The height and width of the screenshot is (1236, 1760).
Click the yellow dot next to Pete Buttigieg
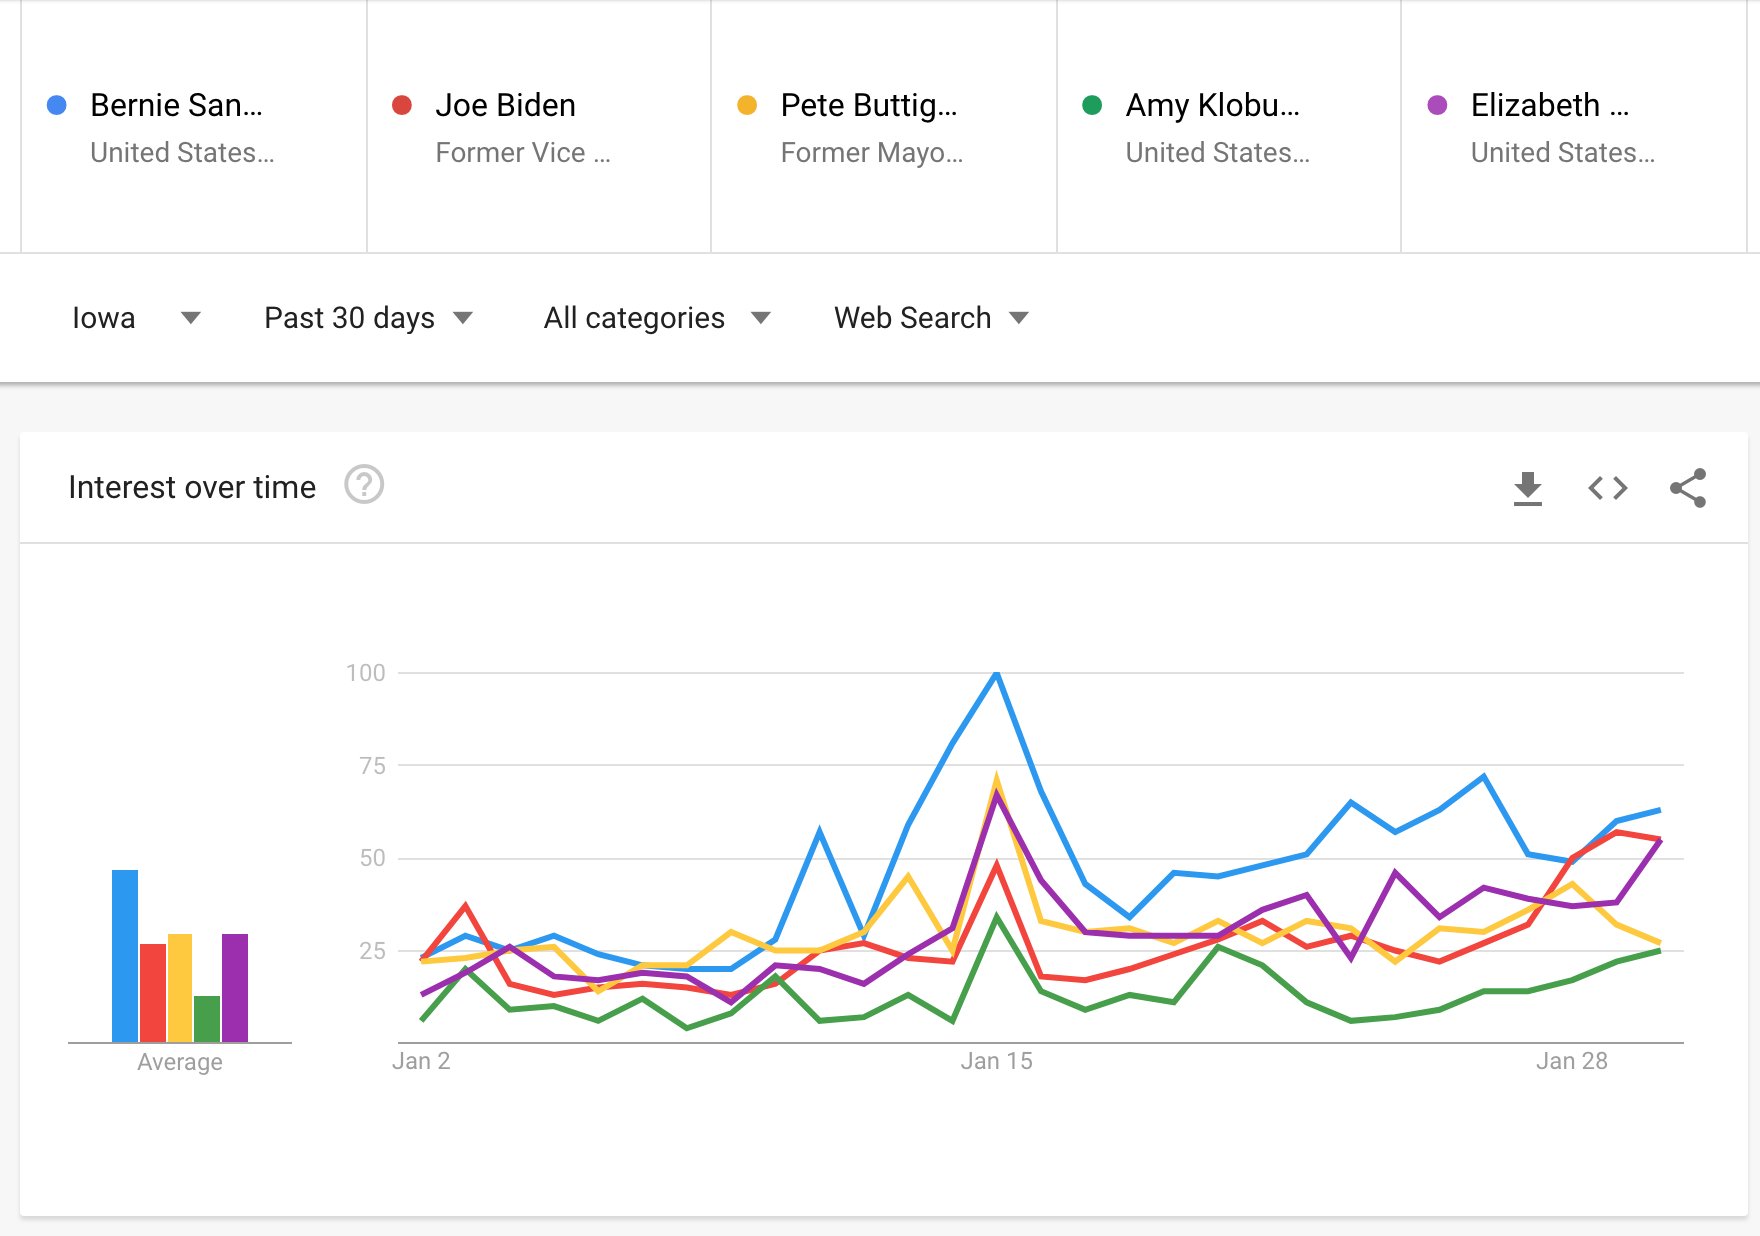click(x=747, y=105)
